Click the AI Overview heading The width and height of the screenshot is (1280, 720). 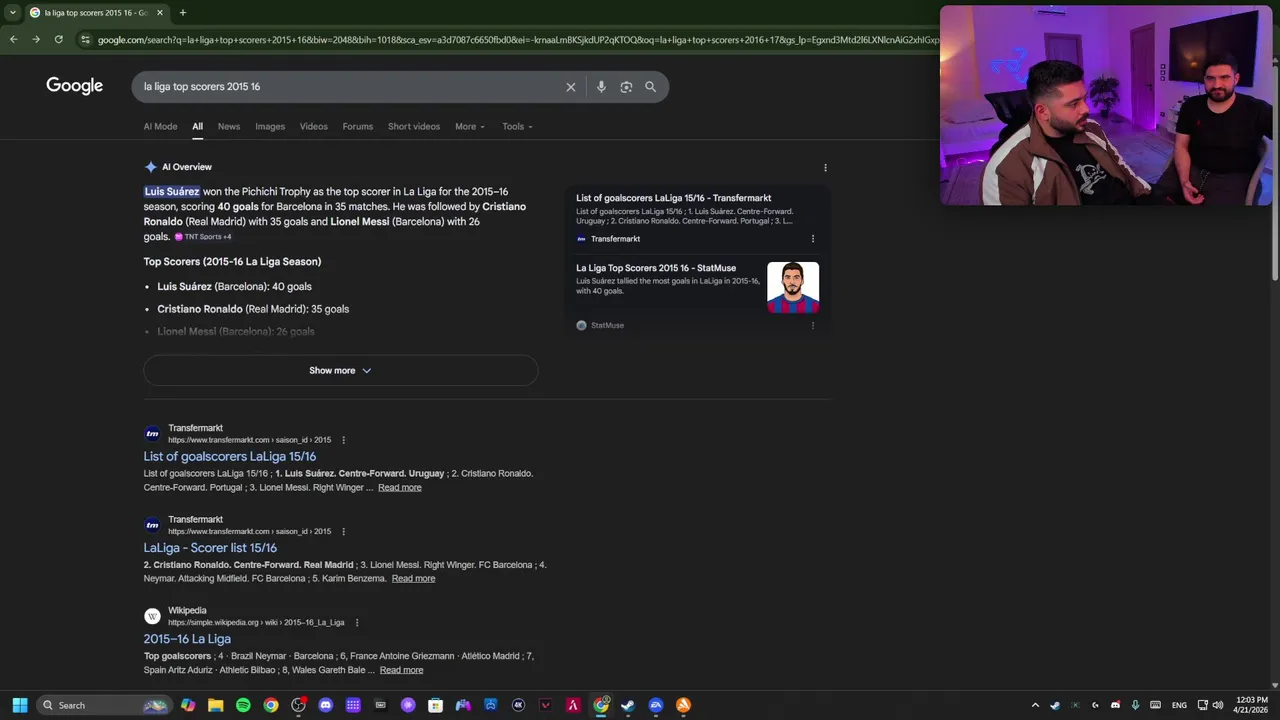[187, 167]
